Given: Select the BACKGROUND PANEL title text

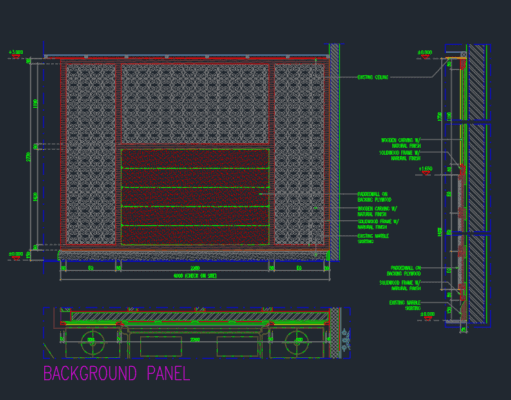Looking at the screenshot, I should (x=117, y=373).
